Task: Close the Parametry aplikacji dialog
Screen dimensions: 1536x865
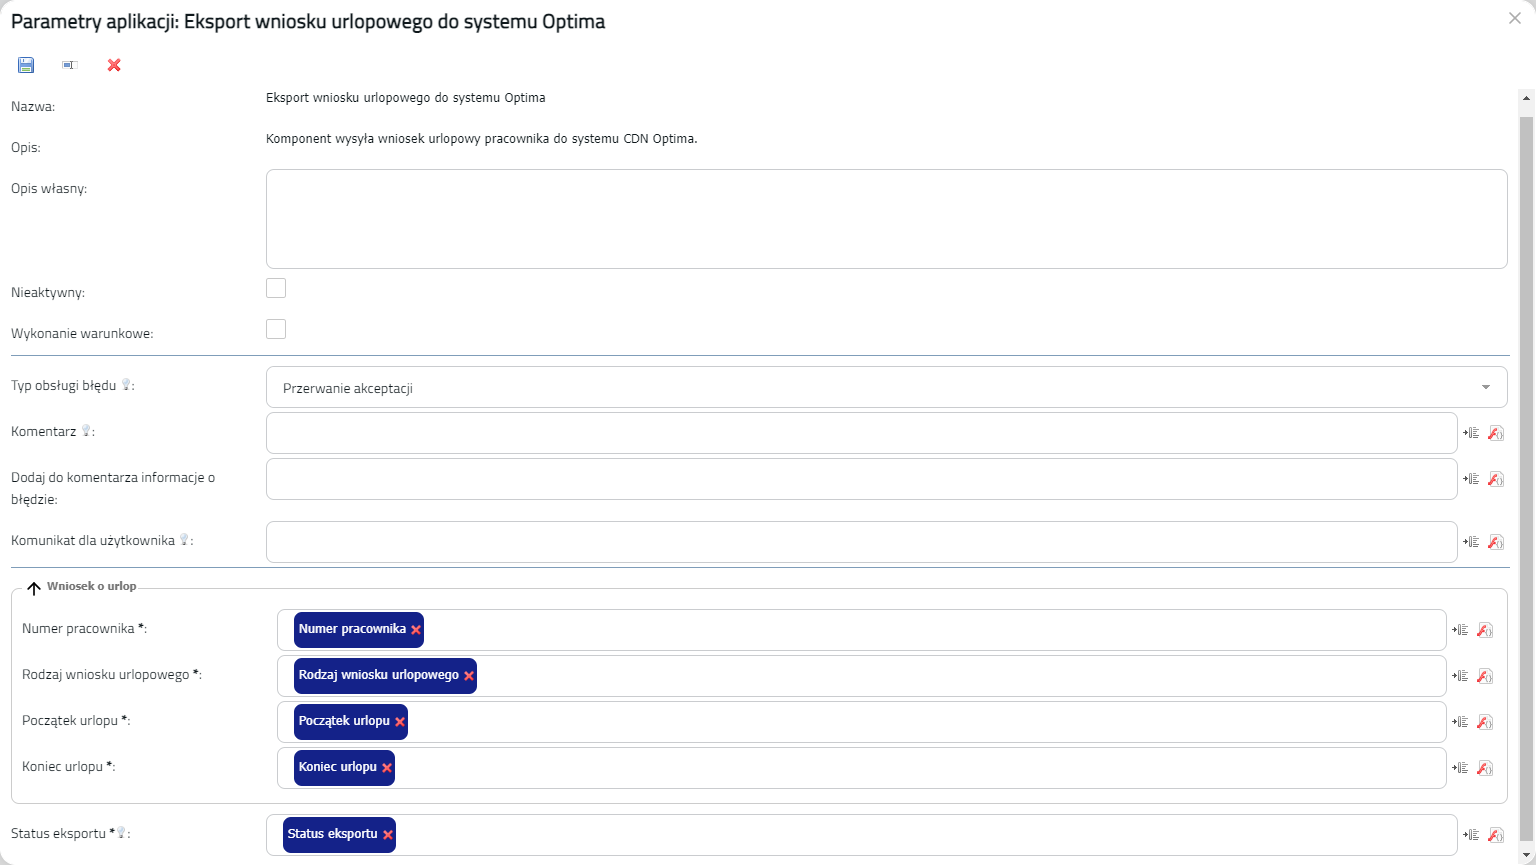Action: click(1515, 18)
